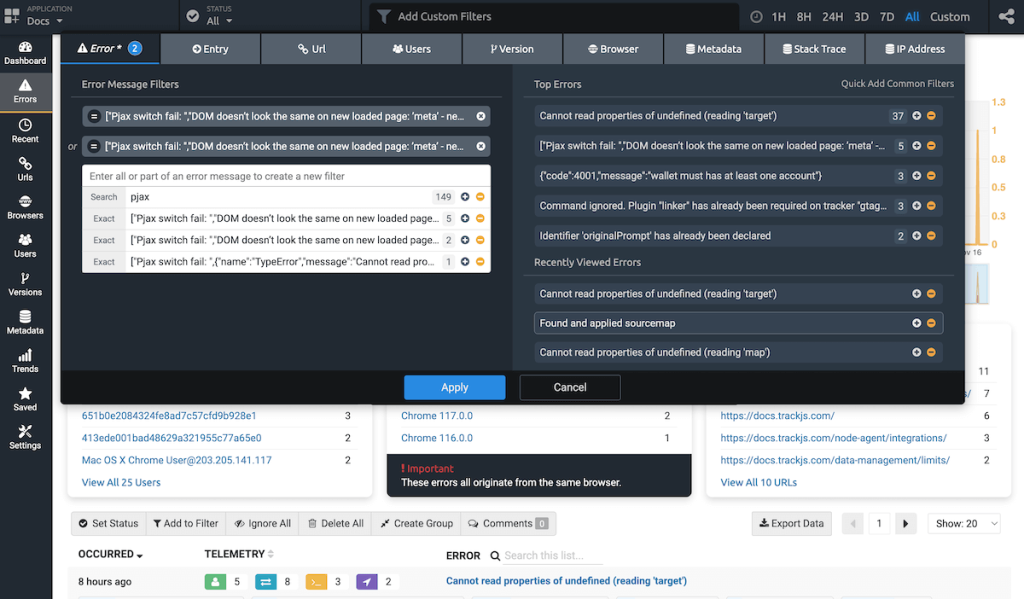The image size is (1024, 599).
Task: Go to Browsers sidebar section
Action: tap(25, 206)
